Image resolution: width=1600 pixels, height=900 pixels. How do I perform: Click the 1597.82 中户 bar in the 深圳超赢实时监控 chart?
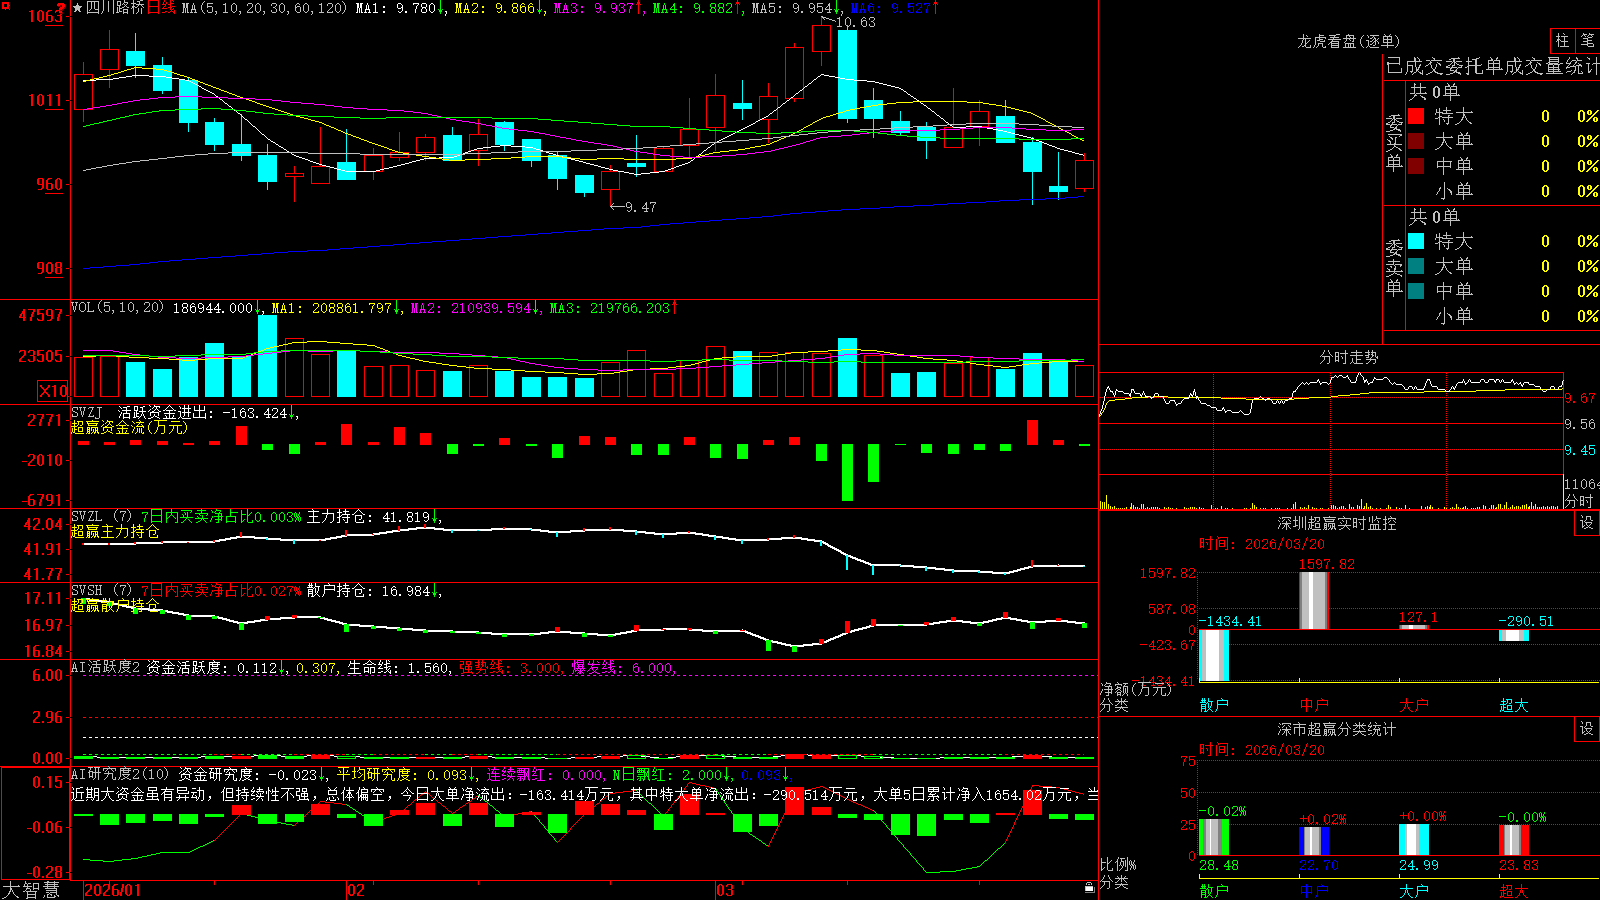coord(1314,600)
